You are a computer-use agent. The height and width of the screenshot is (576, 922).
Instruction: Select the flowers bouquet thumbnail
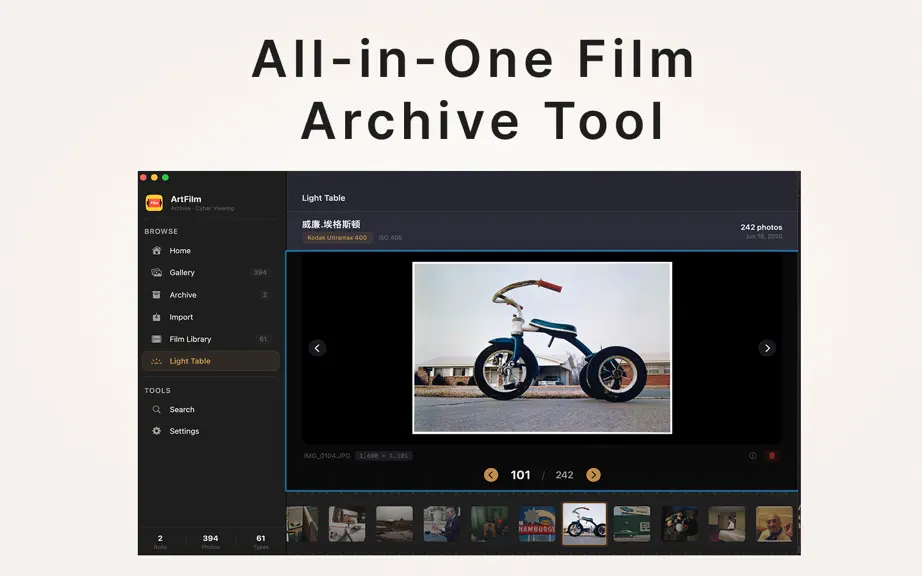(x=679, y=524)
